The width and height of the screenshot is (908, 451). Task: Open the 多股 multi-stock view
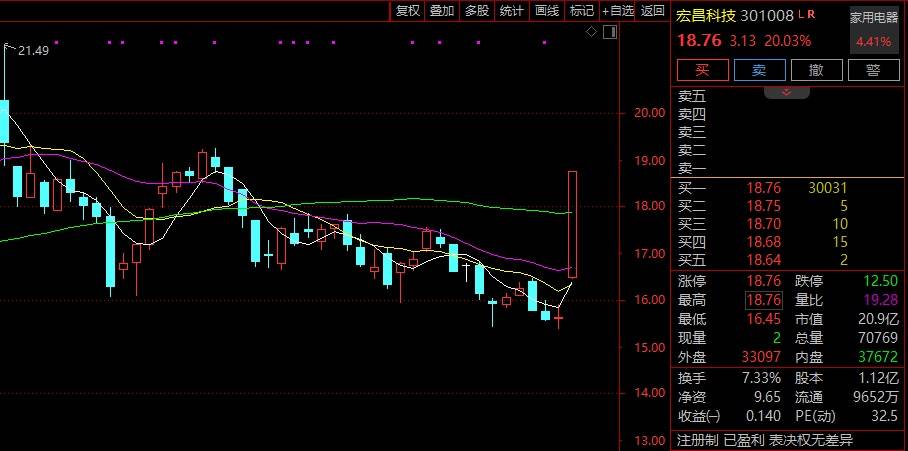click(476, 11)
